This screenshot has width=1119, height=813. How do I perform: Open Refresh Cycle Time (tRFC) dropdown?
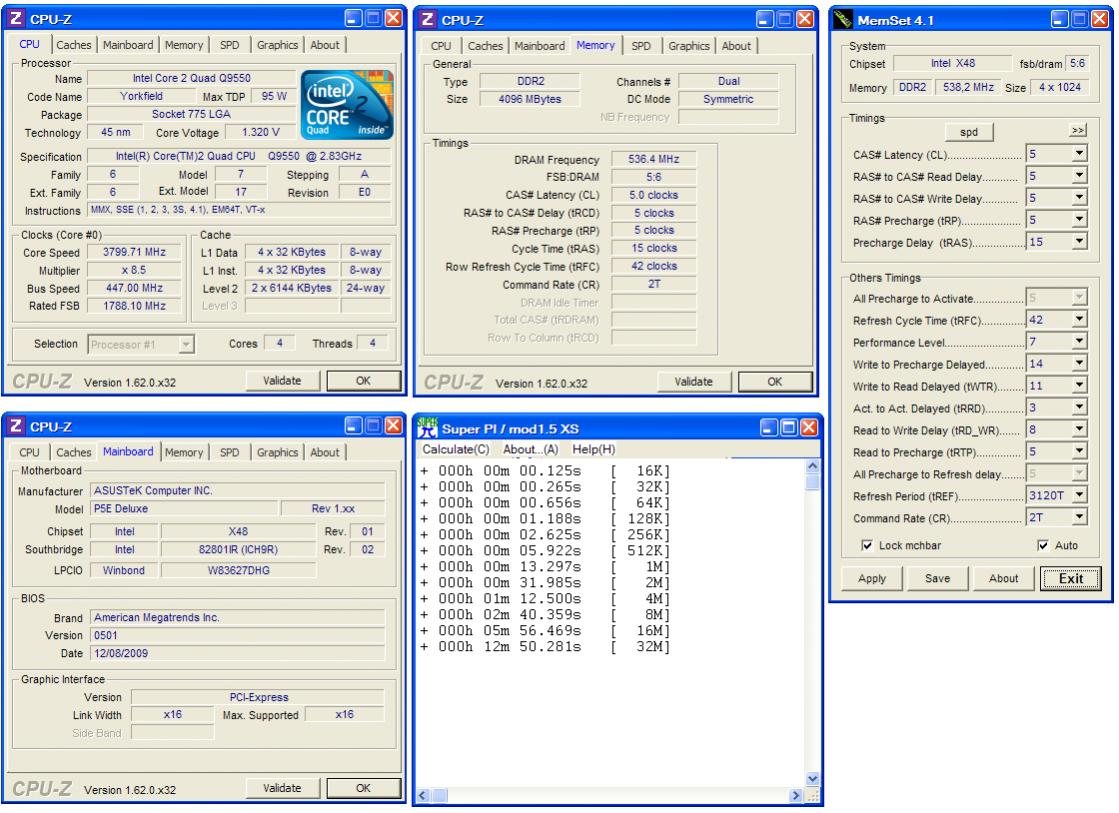[1079, 320]
